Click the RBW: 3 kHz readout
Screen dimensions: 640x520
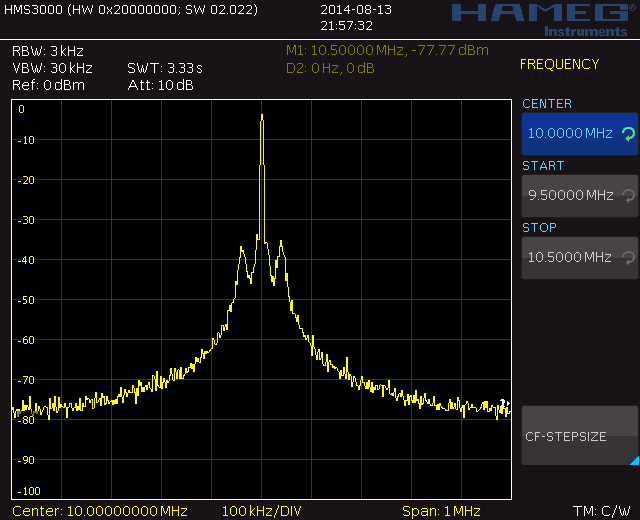coord(48,51)
